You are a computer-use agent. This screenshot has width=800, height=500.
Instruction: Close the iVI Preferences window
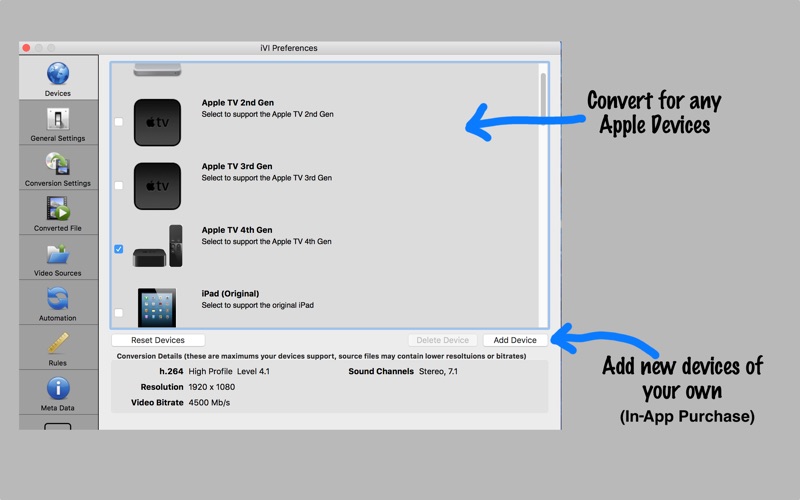(x=26, y=48)
